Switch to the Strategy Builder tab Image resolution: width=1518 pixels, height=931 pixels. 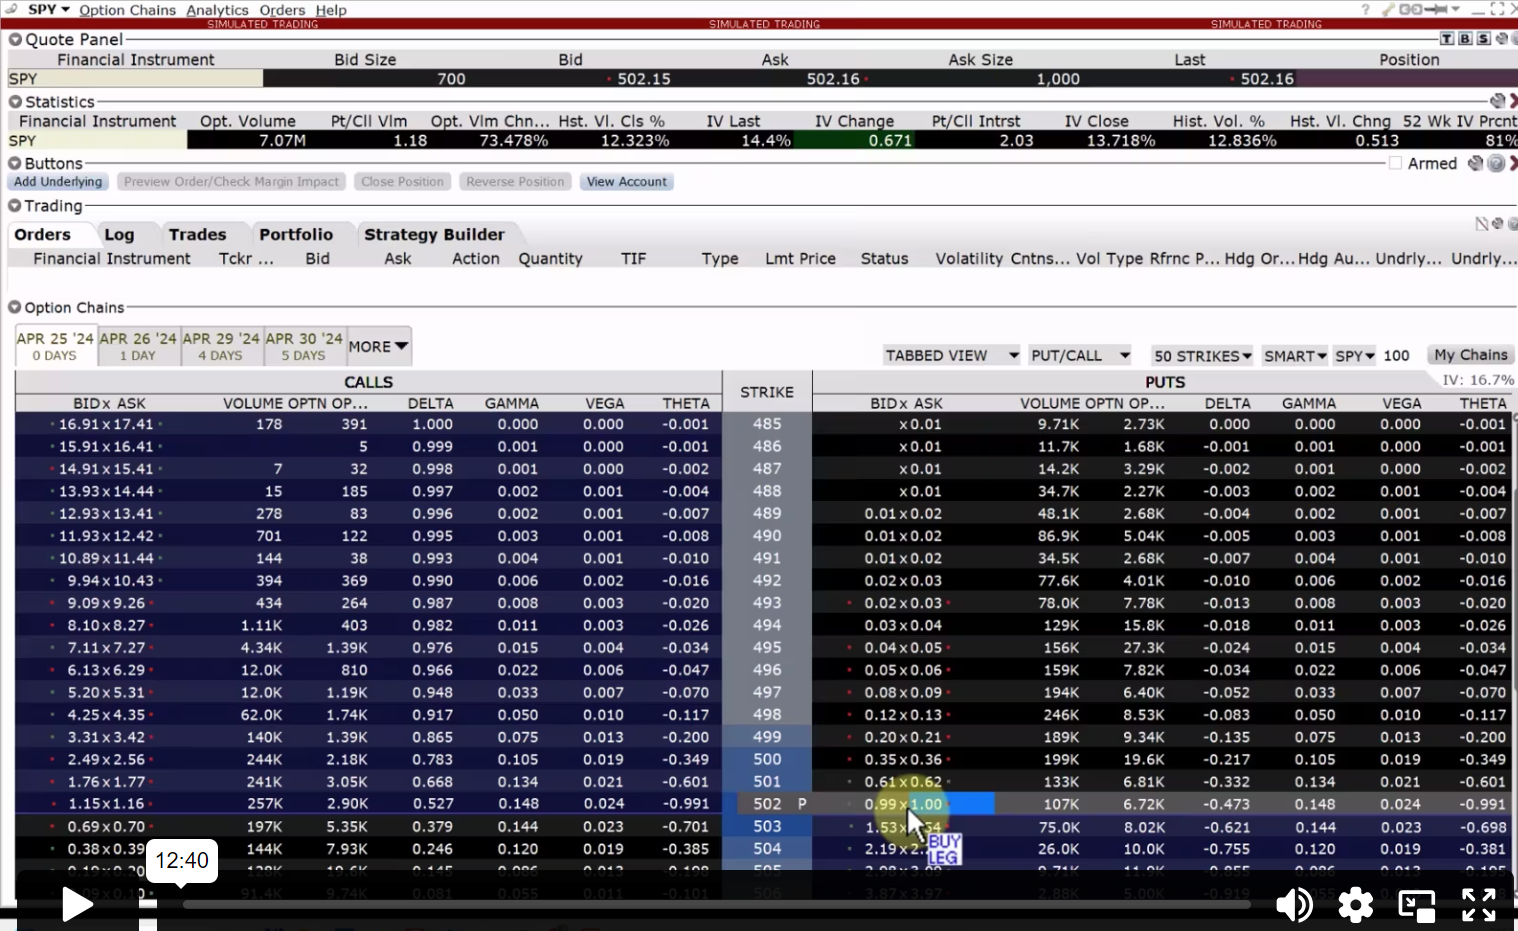[434, 234]
